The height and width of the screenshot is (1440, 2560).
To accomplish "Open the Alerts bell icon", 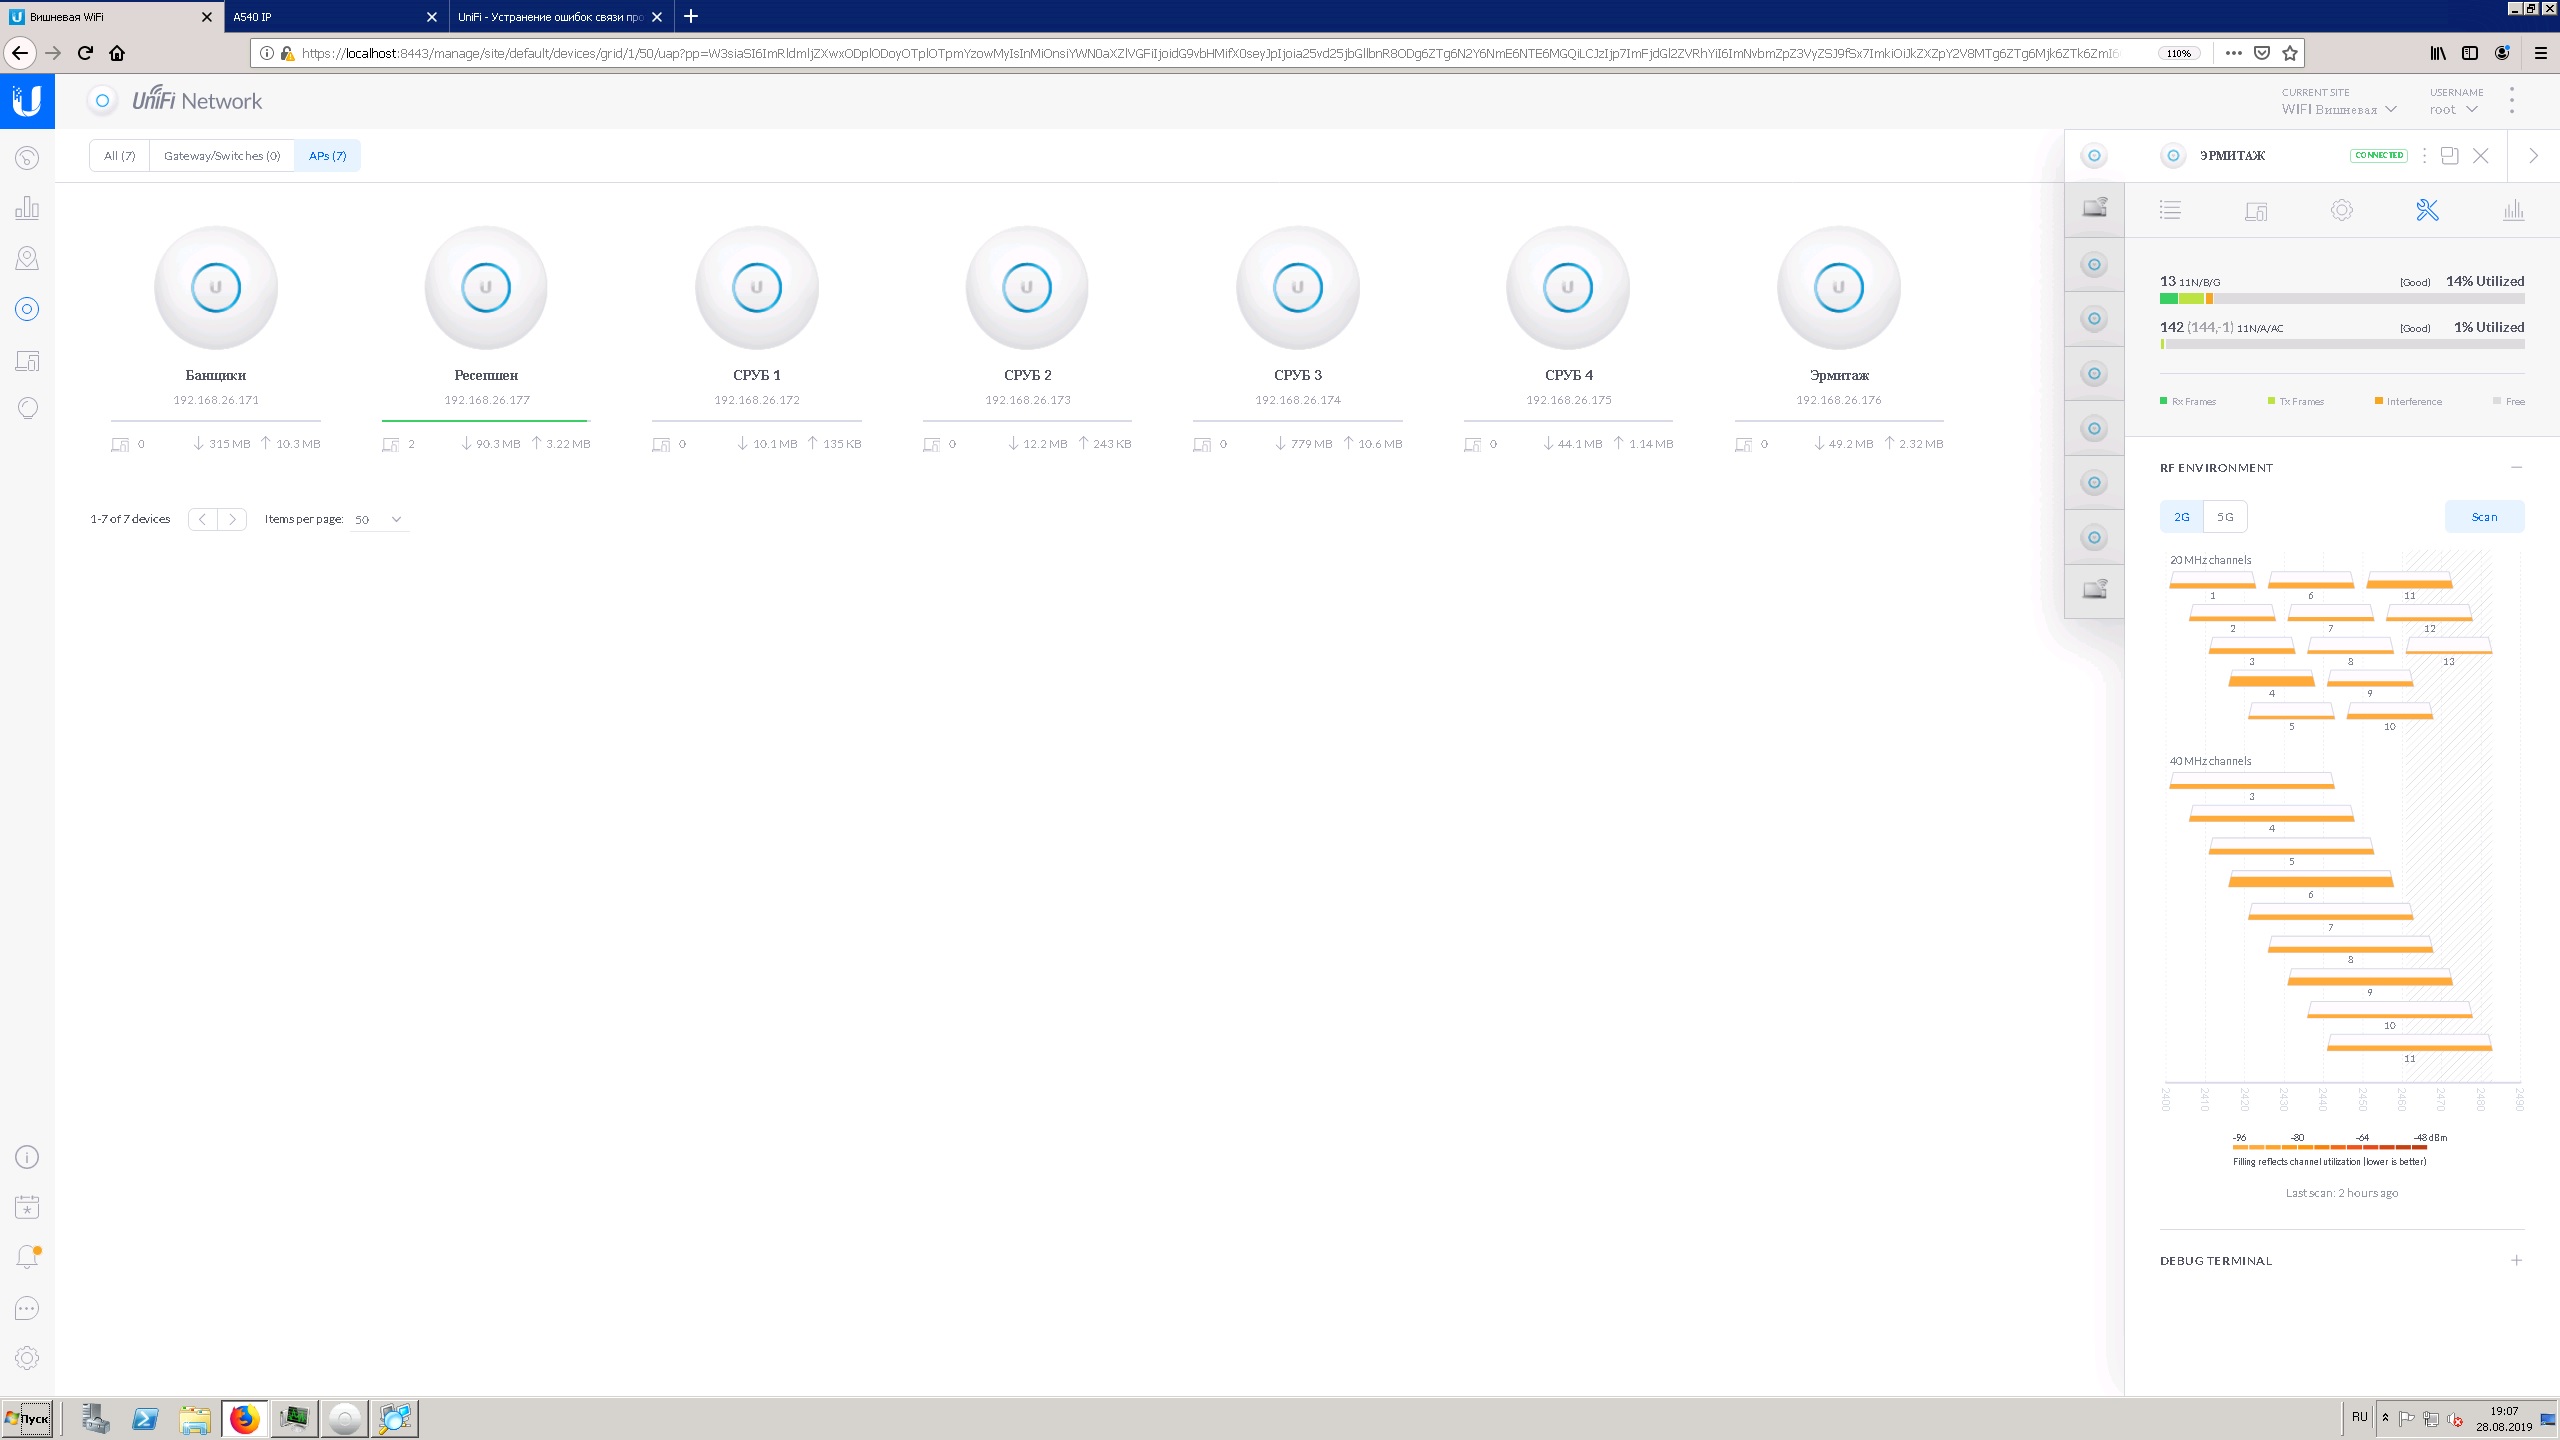I will (27, 1257).
